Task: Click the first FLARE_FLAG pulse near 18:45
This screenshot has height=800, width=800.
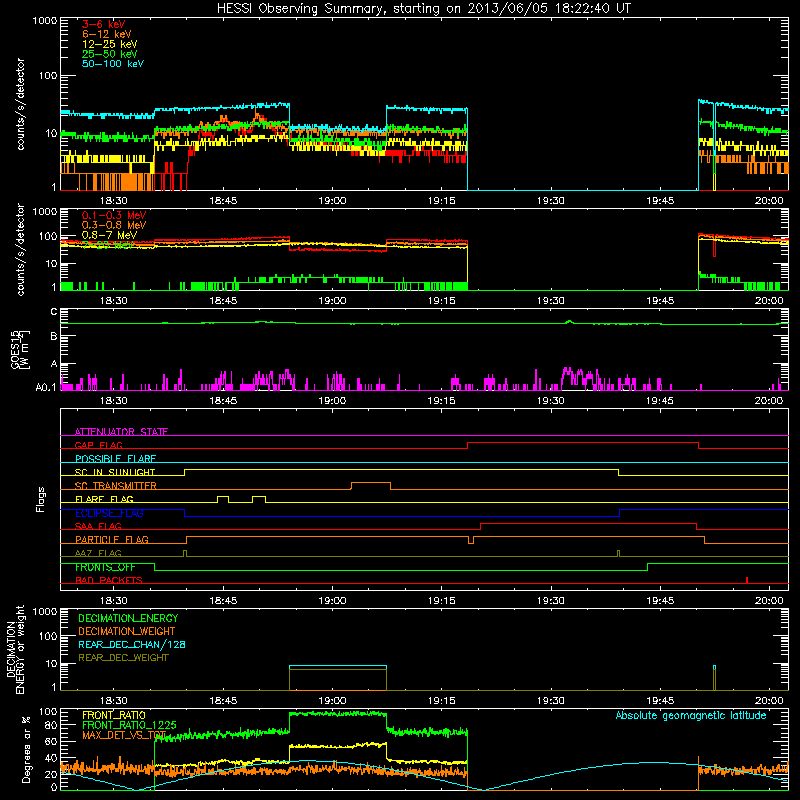Action: pos(223,496)
